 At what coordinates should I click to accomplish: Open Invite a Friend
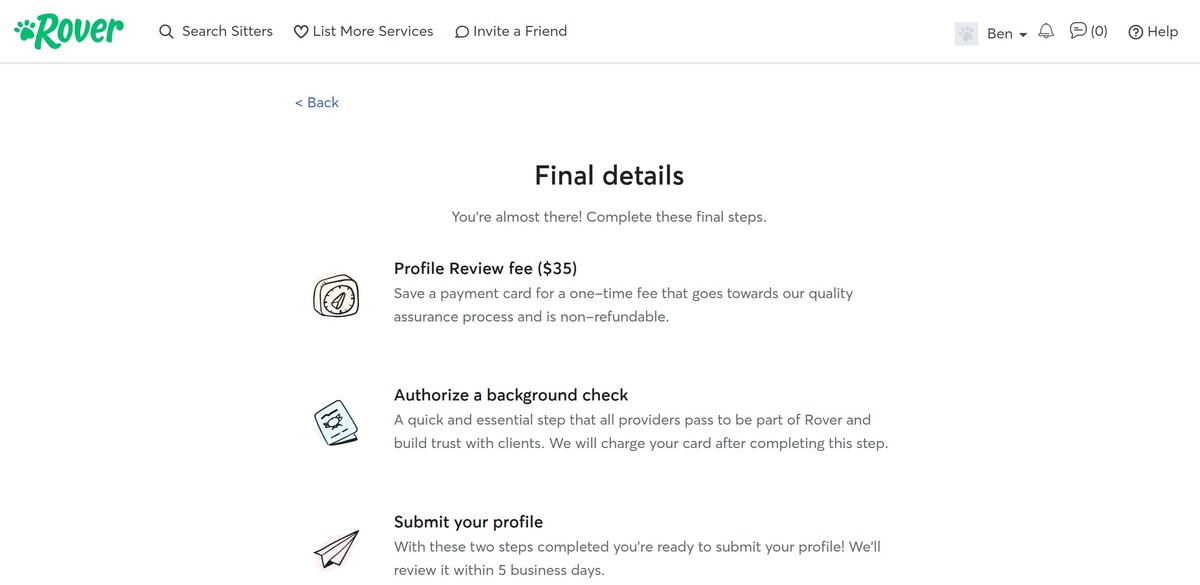521,31
